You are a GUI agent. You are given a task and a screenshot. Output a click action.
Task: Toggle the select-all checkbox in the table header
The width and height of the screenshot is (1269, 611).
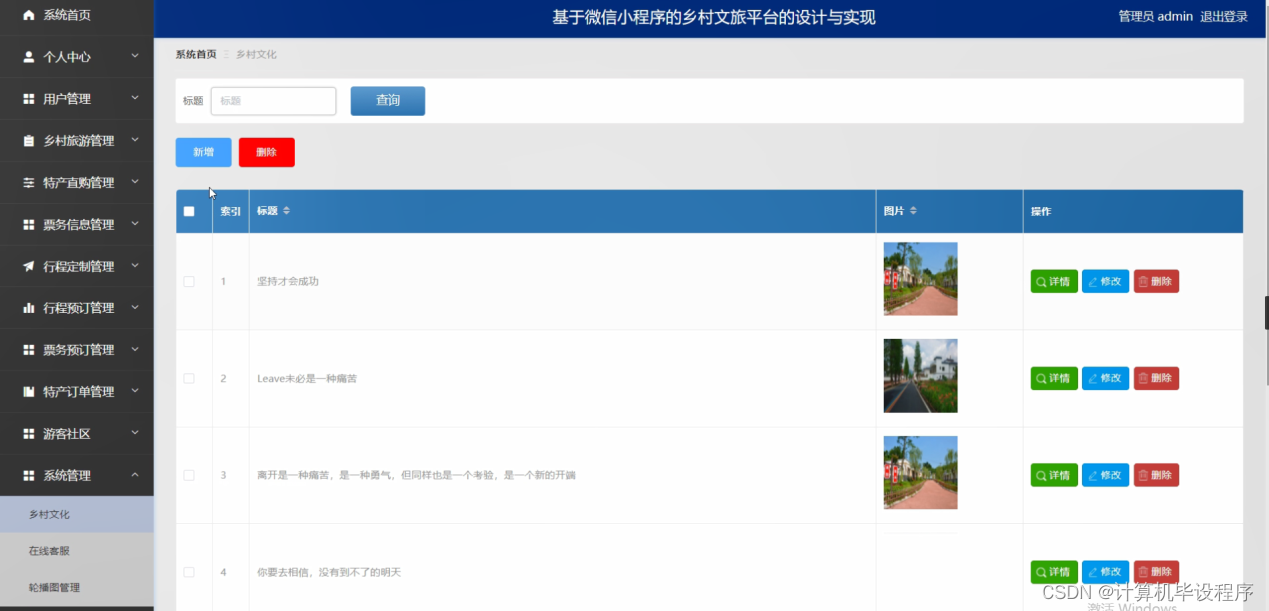coord(188,211)
